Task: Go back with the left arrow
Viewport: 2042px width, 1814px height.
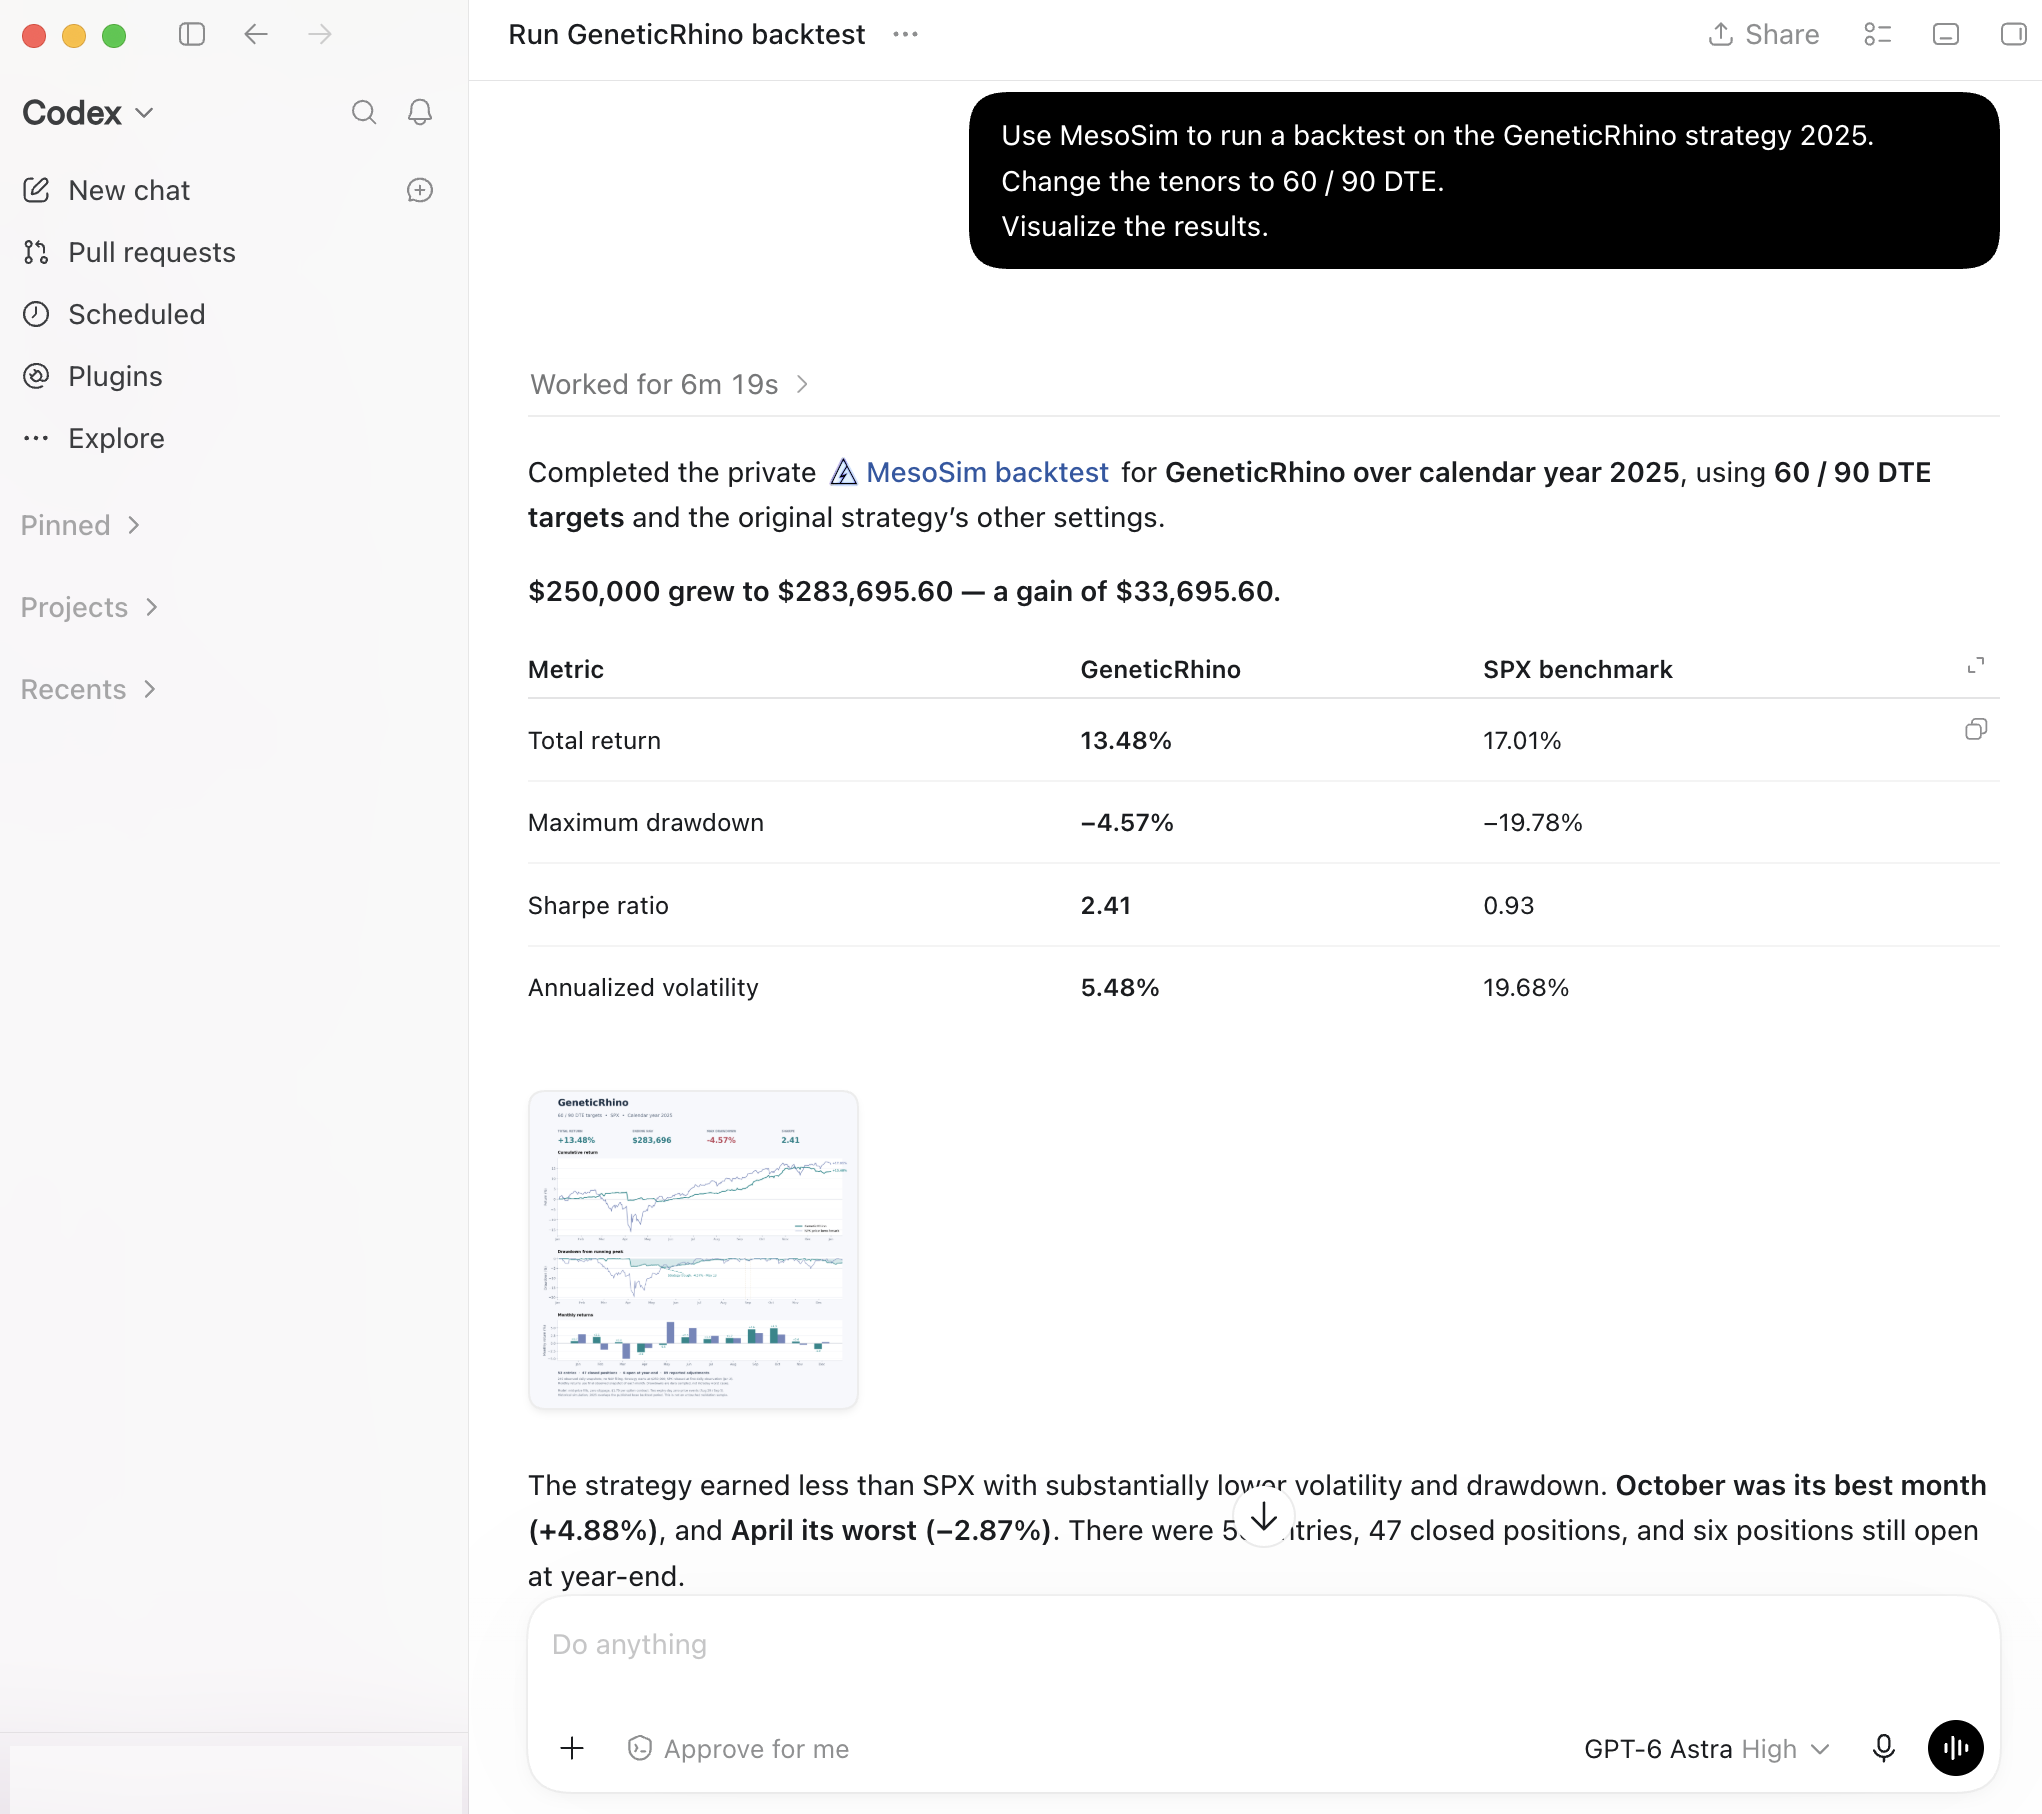Action: (x=256, y=35)
